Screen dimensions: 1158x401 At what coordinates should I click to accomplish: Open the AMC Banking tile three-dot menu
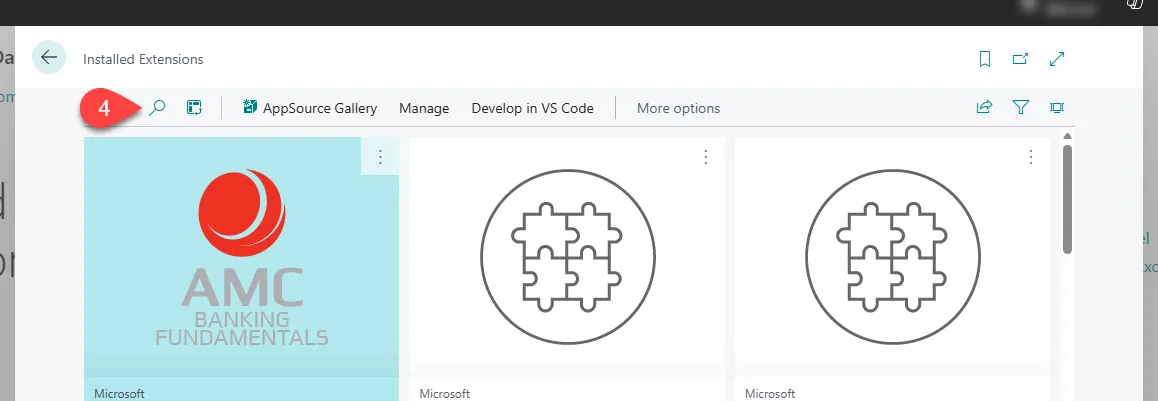[380, 157]
